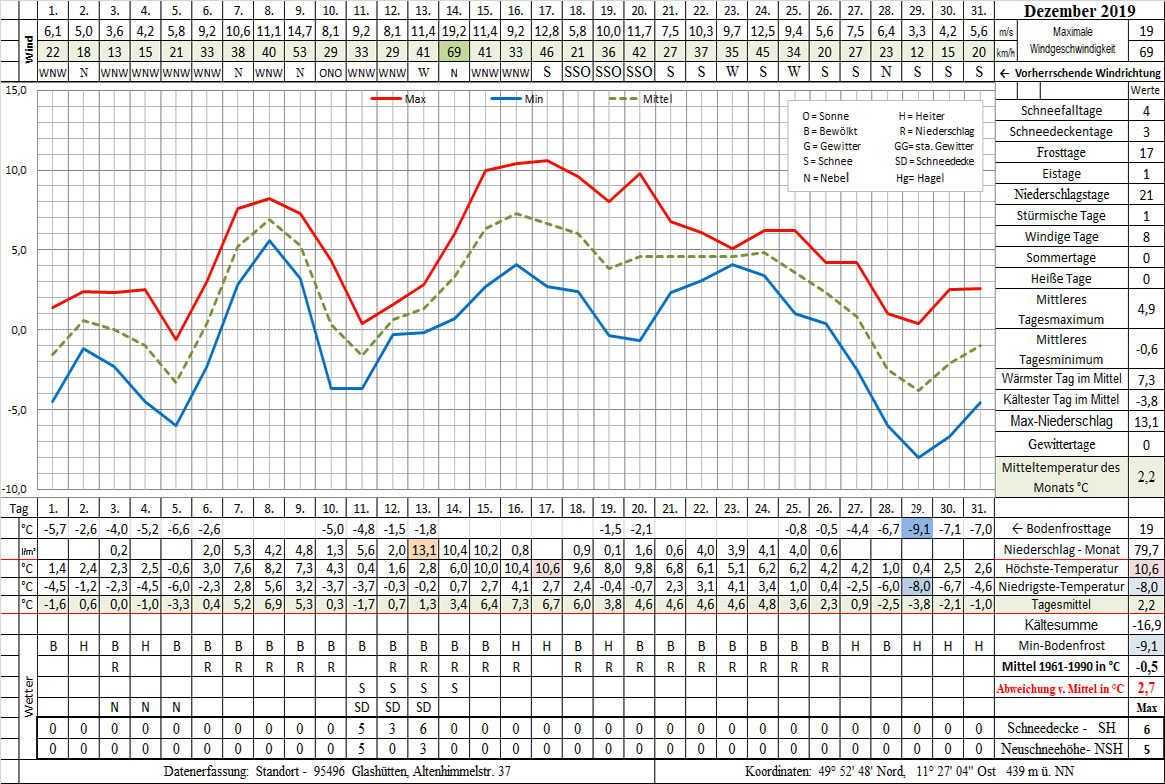The width and height of the screenshot is (1165, 784).
Task: Select the highlighted 13,1 precipitation cell on day 13
Action: 423,549
